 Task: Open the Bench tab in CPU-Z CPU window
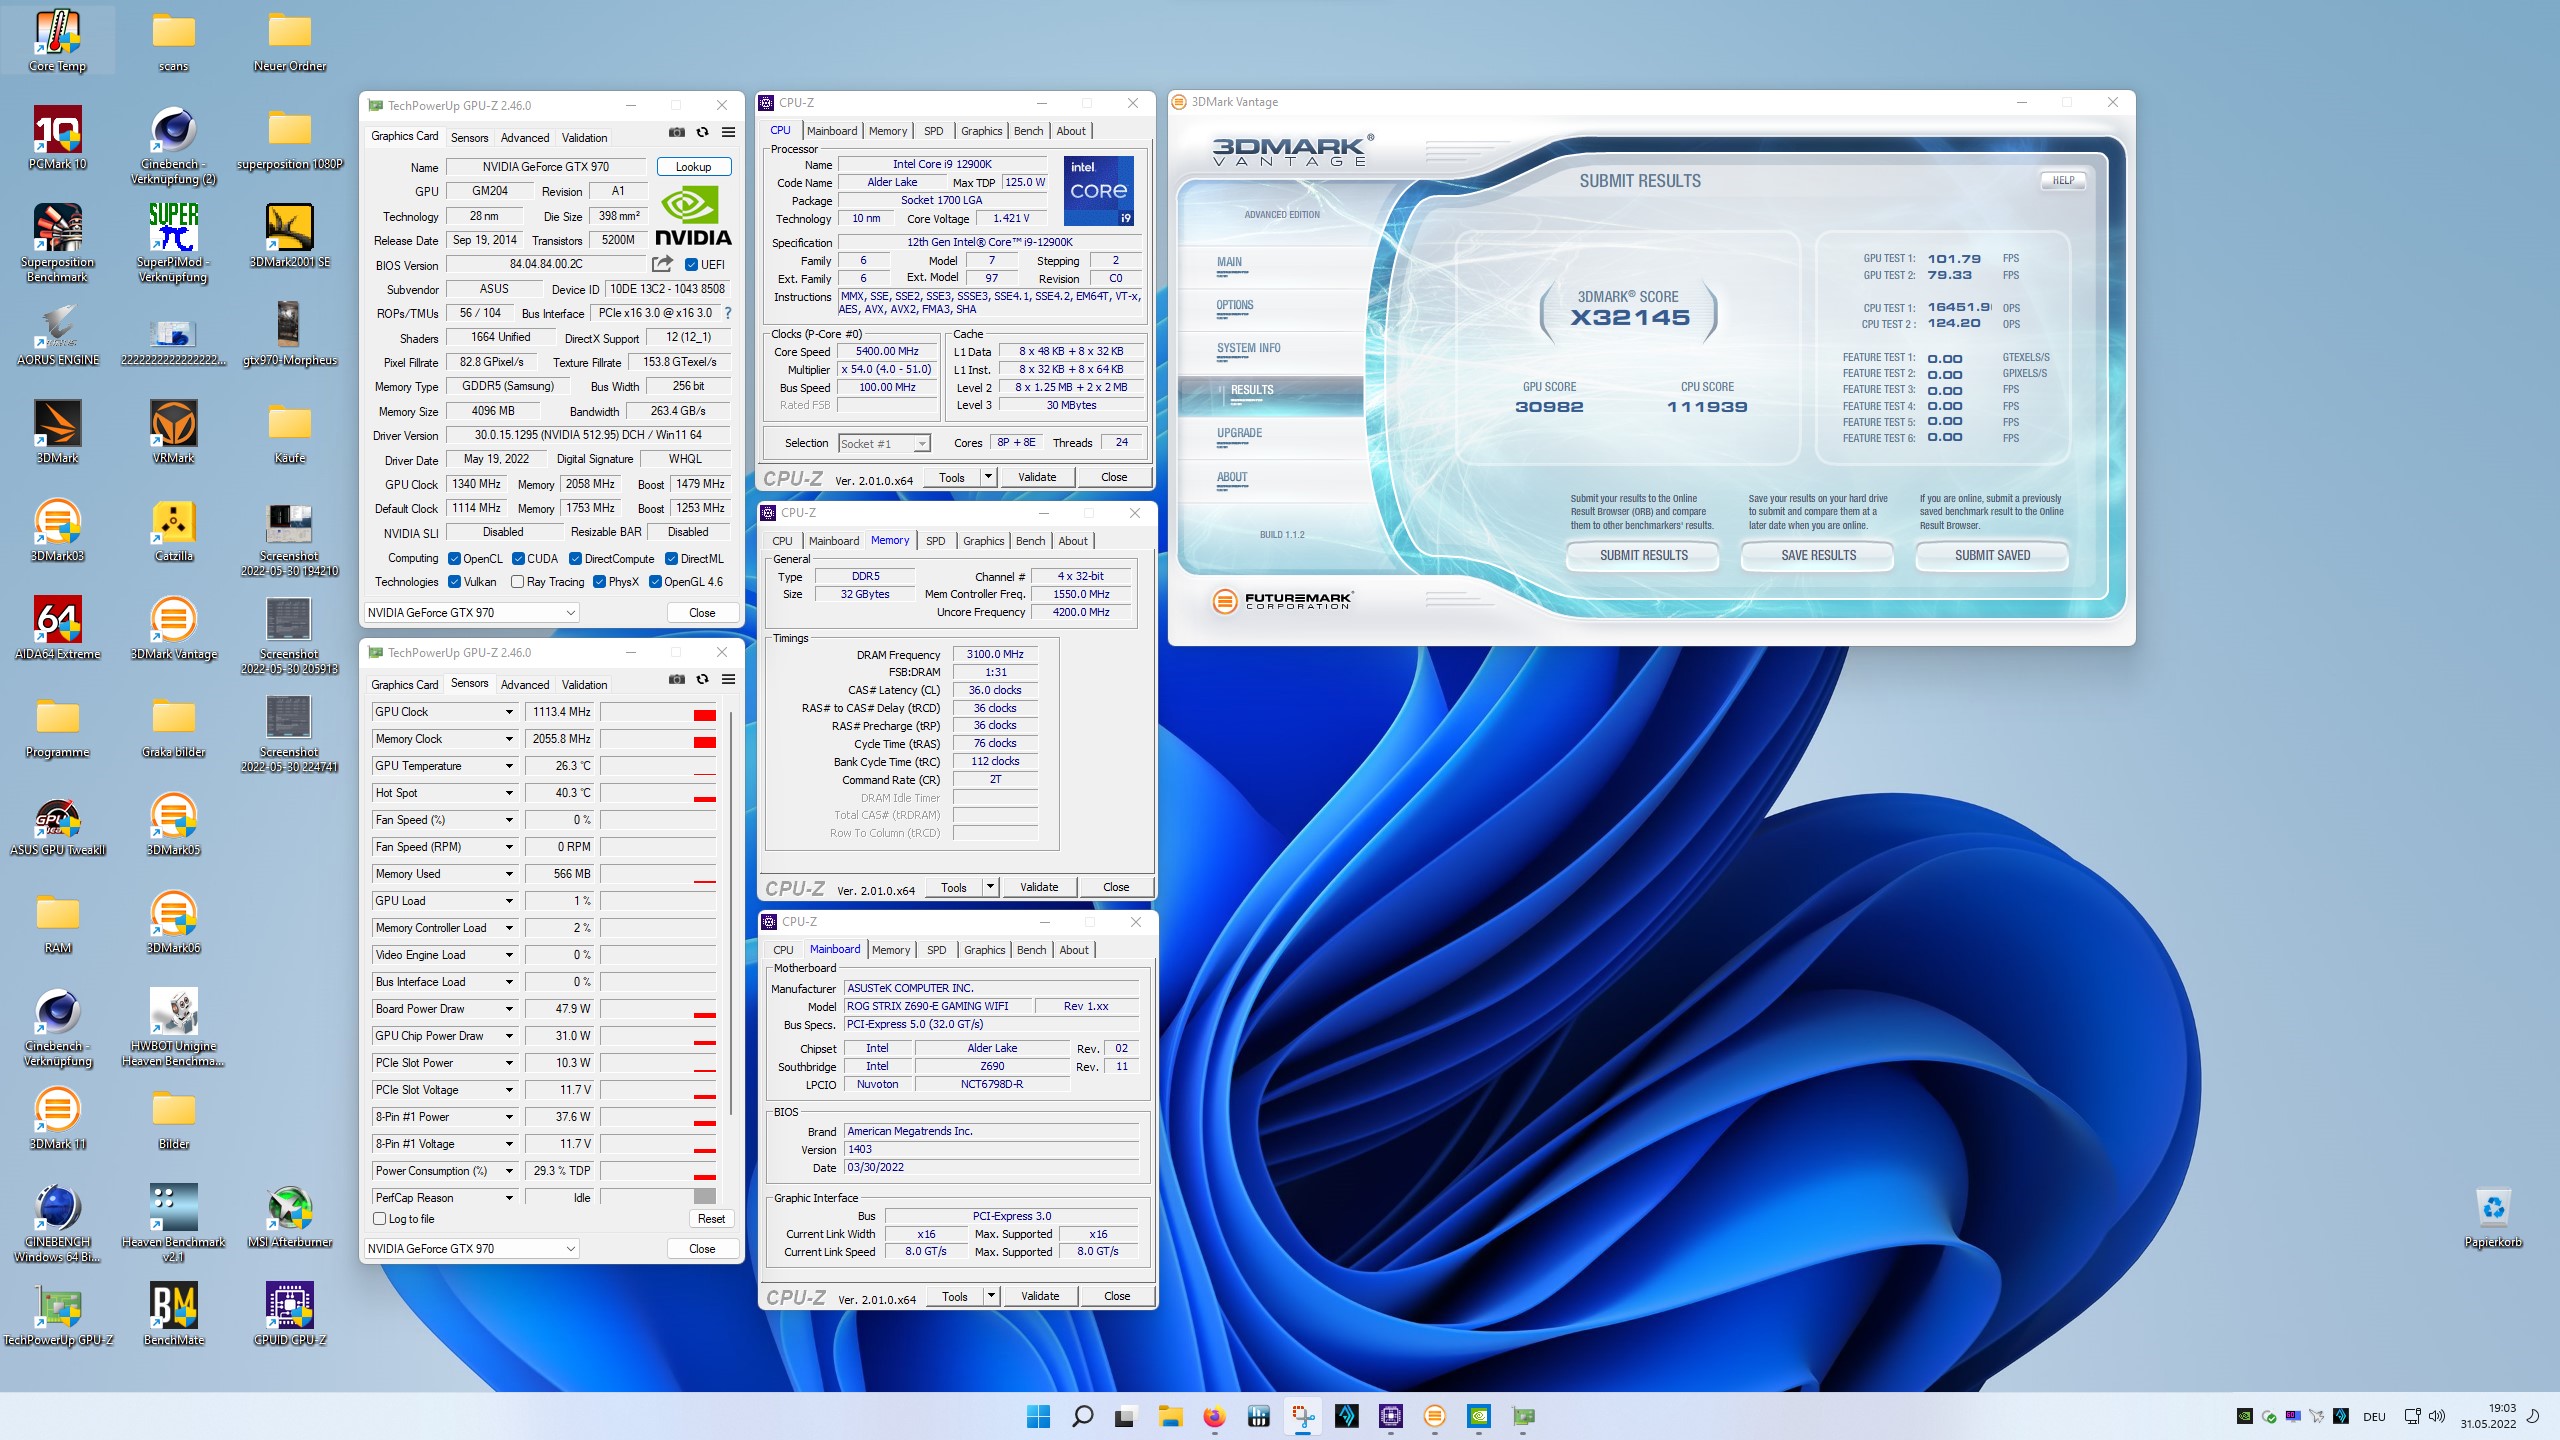click(x=1028, y=131)
